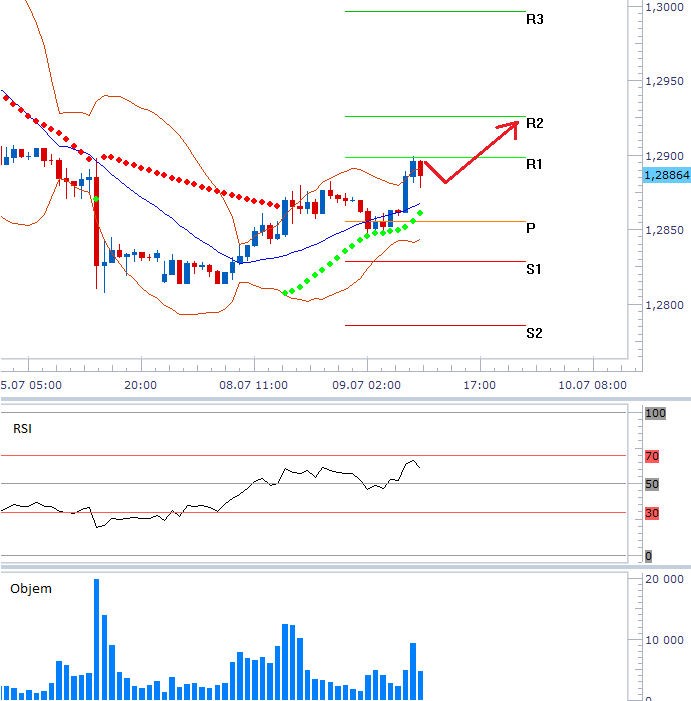Click the 1,3000 price axis label
The image size is (691, 701).
(x=664, y=7)
